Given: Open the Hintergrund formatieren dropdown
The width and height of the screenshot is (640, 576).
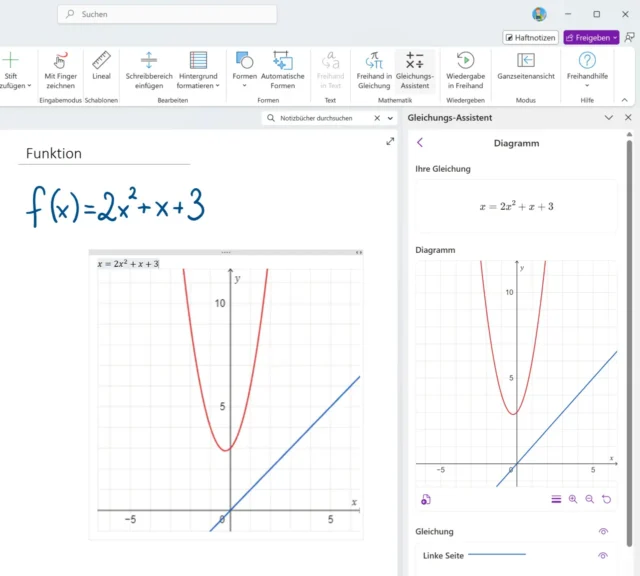Looking at the screenshot, I should pyautogui.click(x=198, y=86).
